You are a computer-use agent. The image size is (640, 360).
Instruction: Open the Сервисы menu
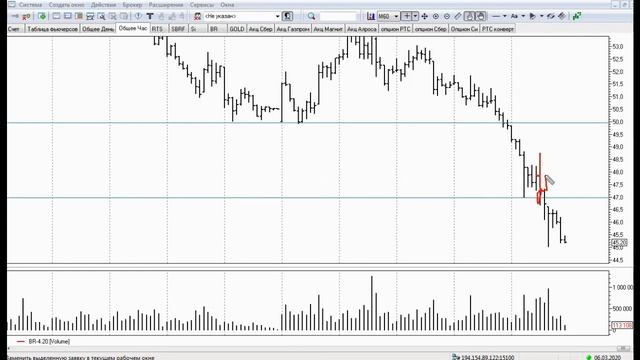202,5
